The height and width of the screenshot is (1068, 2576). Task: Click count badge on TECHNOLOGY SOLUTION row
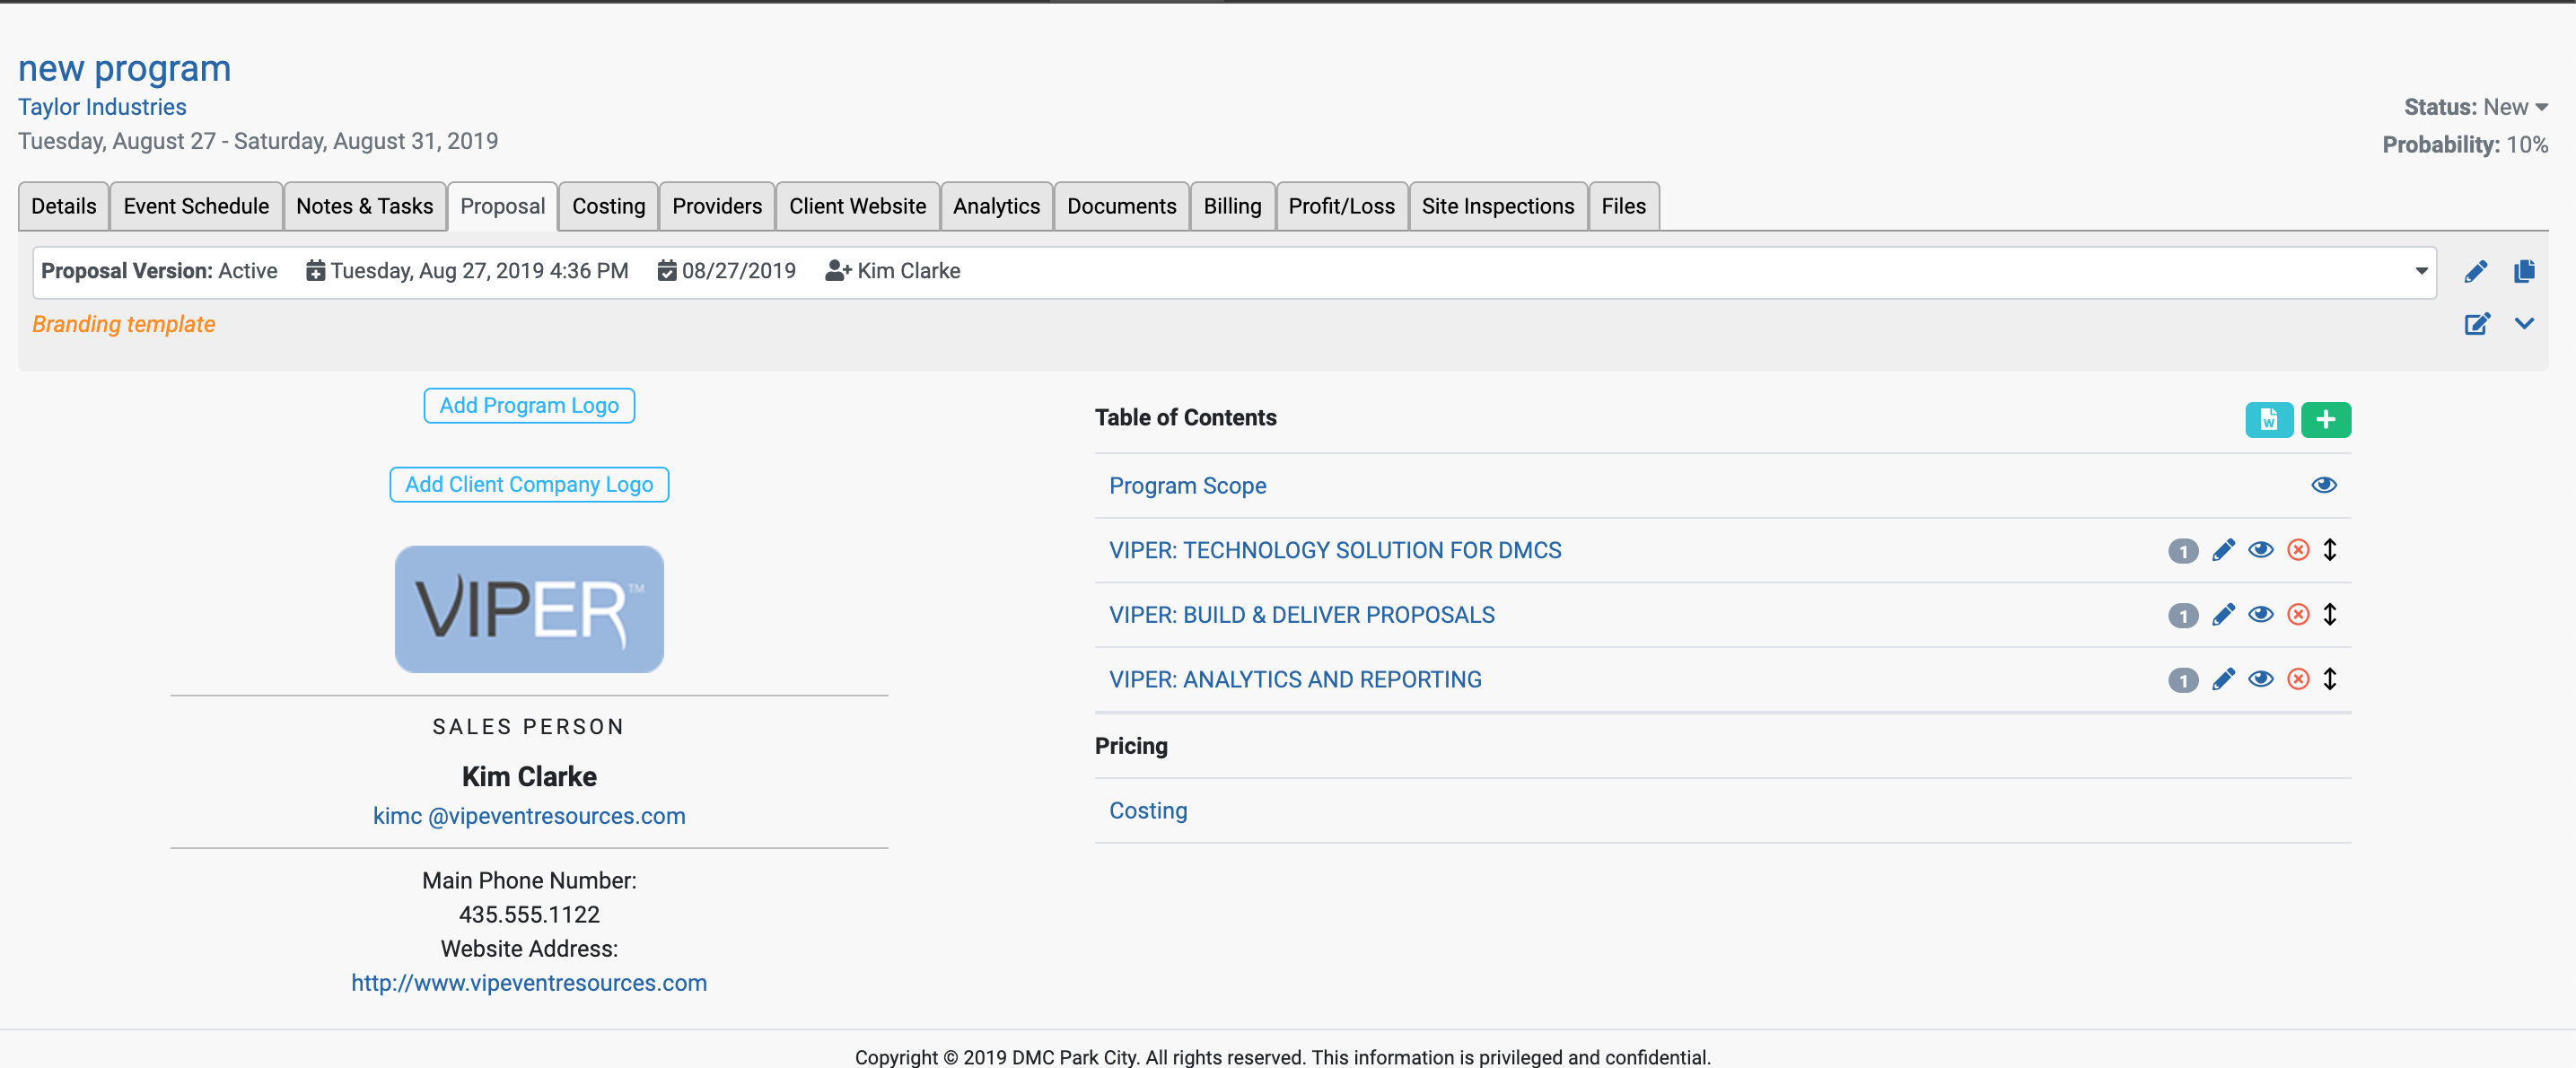pyautogui.click(x=2183, y=551)
